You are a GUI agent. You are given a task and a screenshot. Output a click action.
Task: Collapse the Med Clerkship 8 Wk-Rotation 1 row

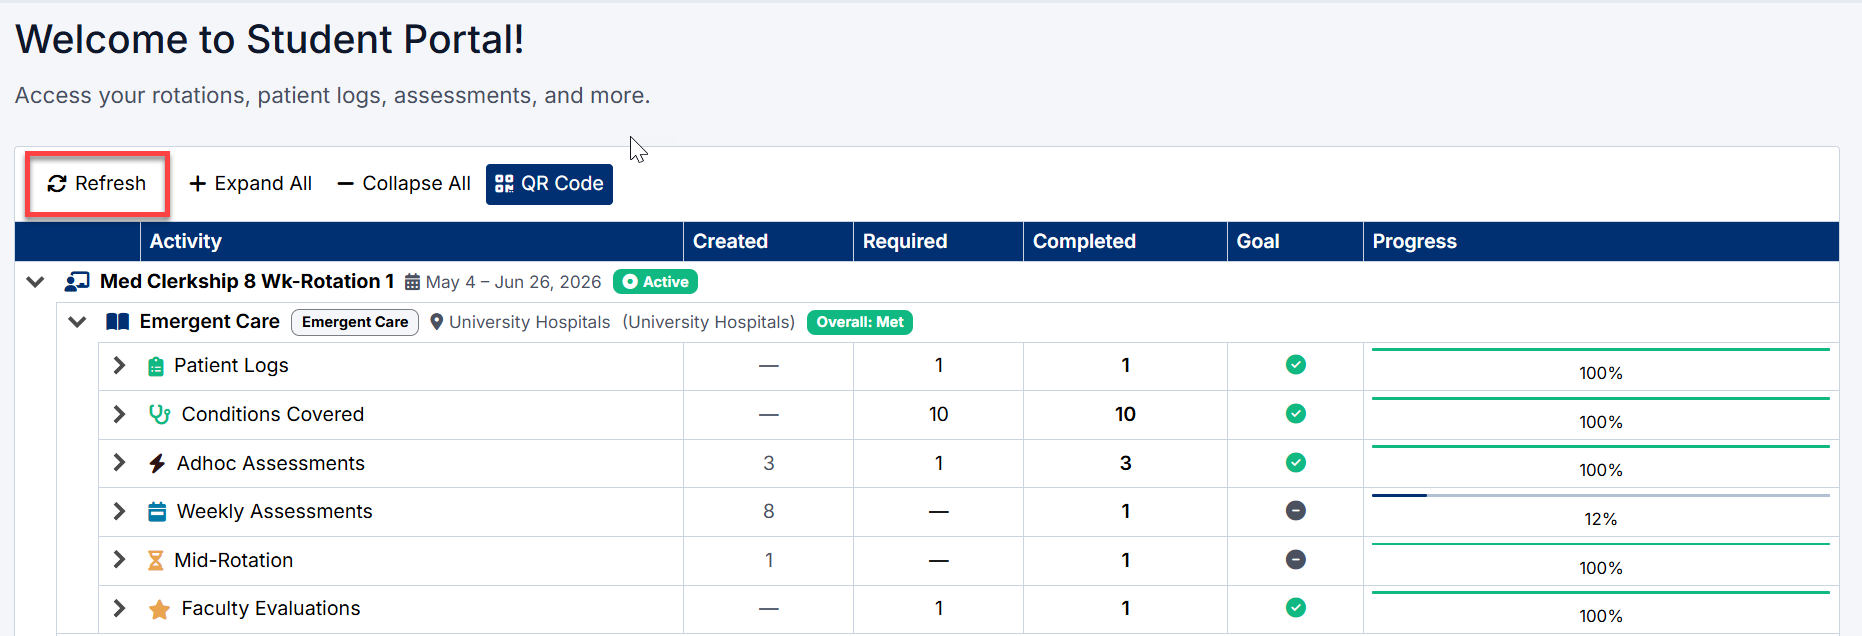point(35,282)
